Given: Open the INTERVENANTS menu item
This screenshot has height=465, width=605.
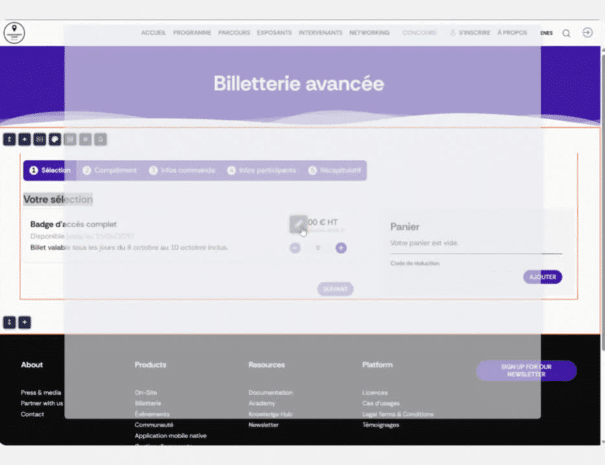Looking at the screenshot, I should tap(320, 33).
